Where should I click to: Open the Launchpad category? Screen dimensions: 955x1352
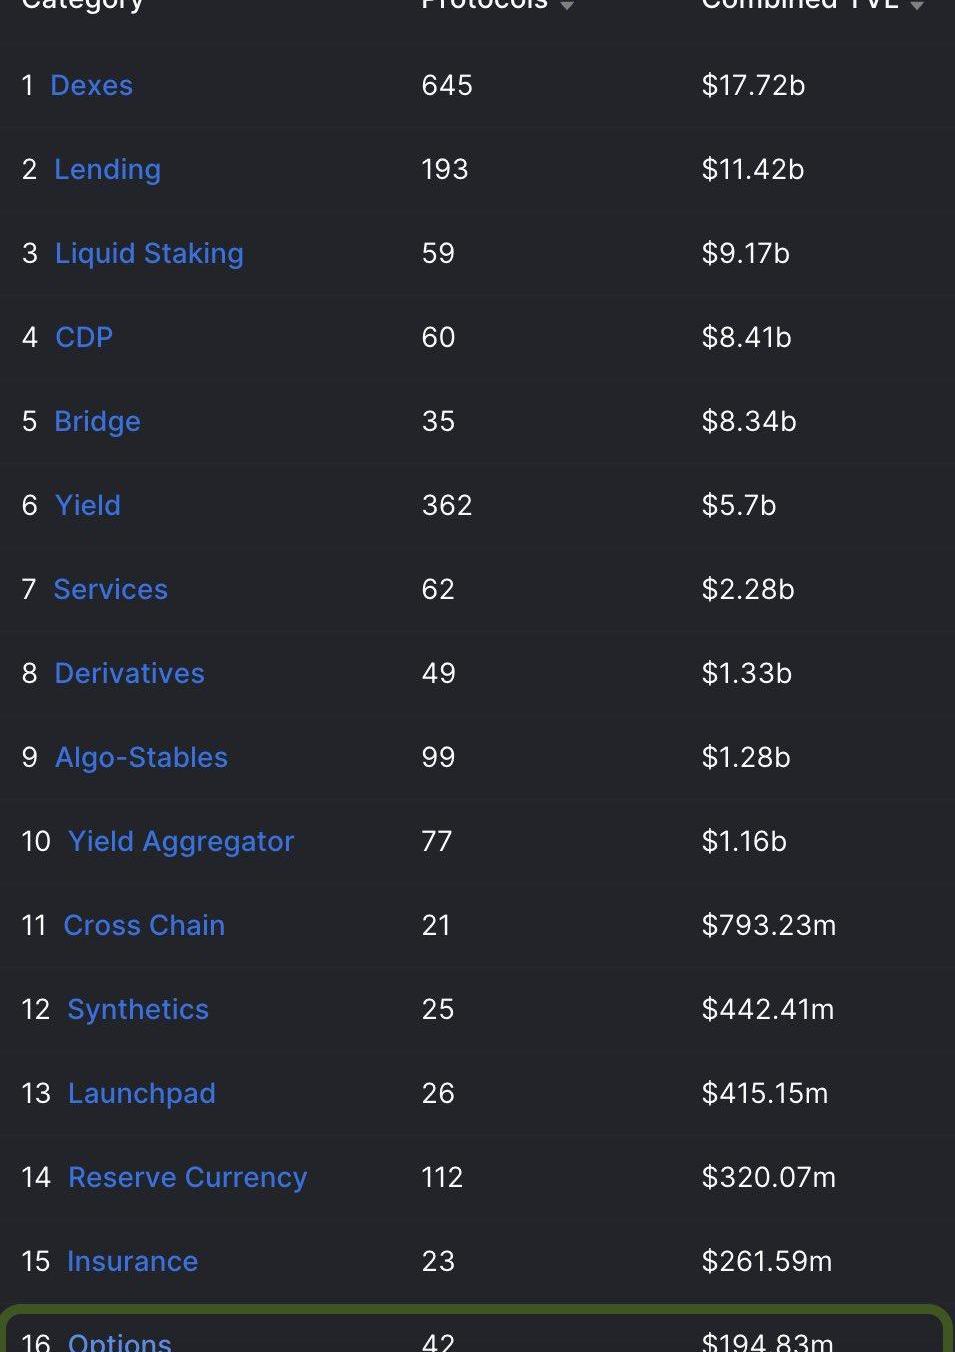[x=141, y=1094]
